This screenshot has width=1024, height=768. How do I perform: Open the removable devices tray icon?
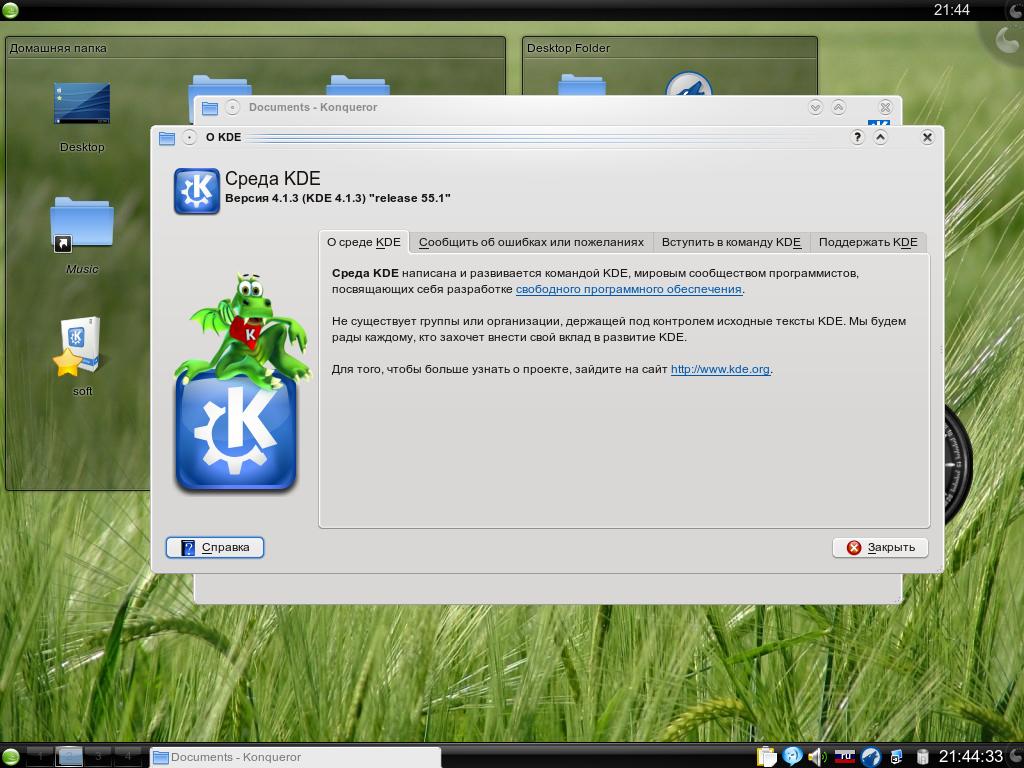pyautogui.click(x=897, y=757)
